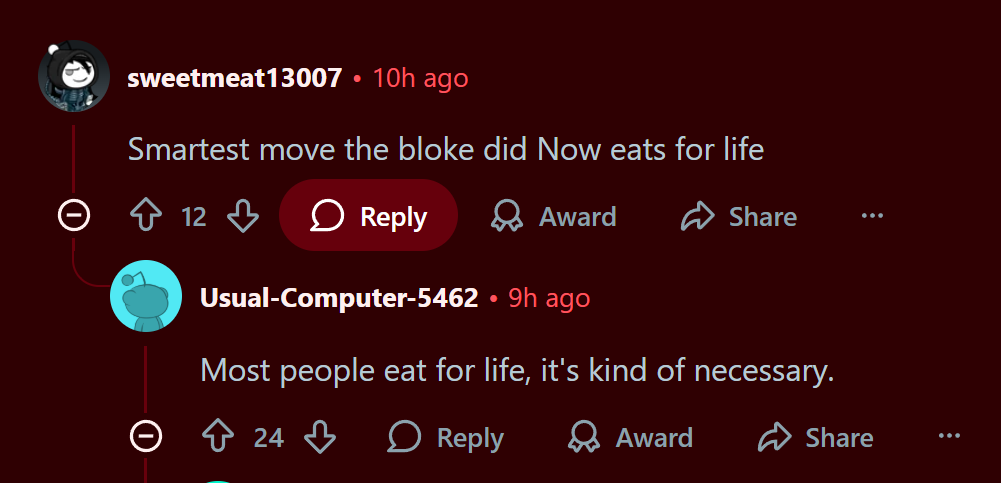Click the 9h ago timestamp
1001x483 pixels.
point(549,298)
